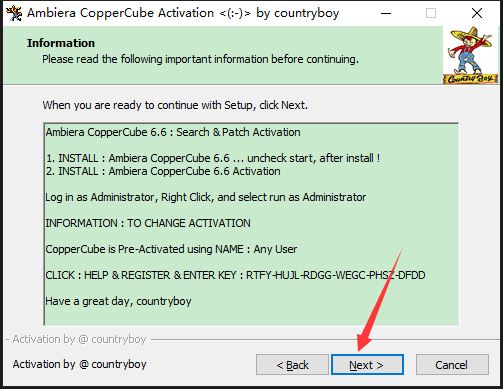Viewport: 503px width, 389px height.
Task: Click black 'Activation by @ countryboy' label
Action: coord(80,364)
